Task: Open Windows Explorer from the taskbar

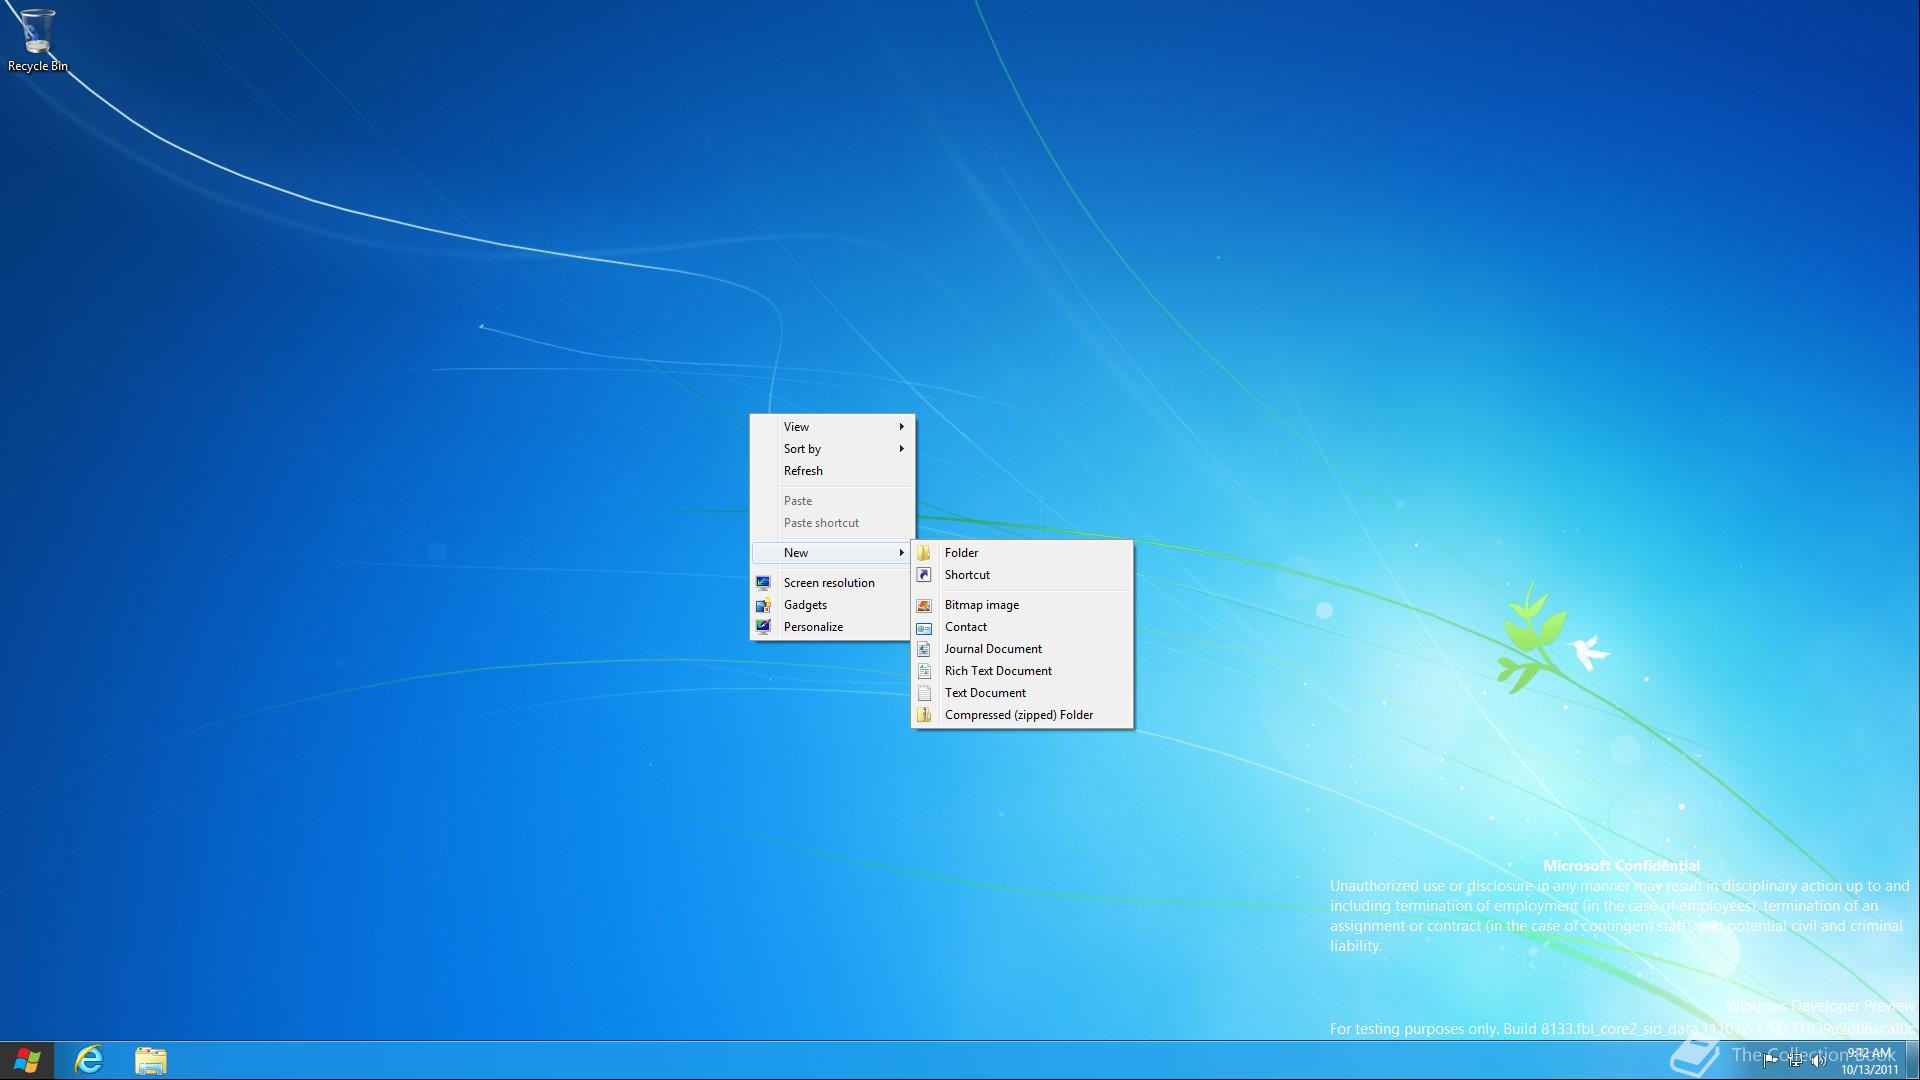Action: 151,1060
